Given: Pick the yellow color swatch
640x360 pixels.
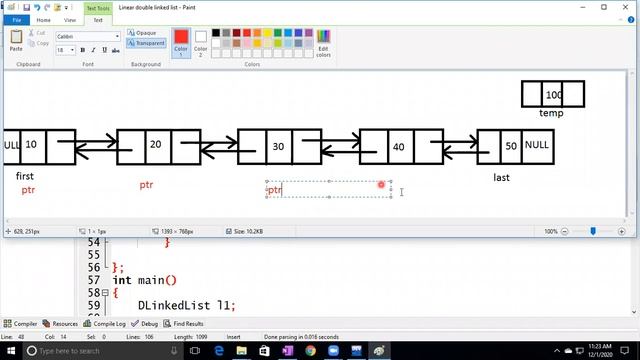Looking at the screenshot, I should point(267,33).
